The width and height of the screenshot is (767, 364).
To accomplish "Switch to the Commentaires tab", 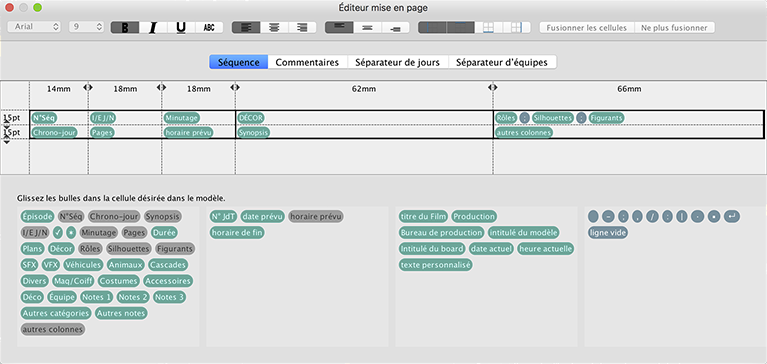I will 307,62.
